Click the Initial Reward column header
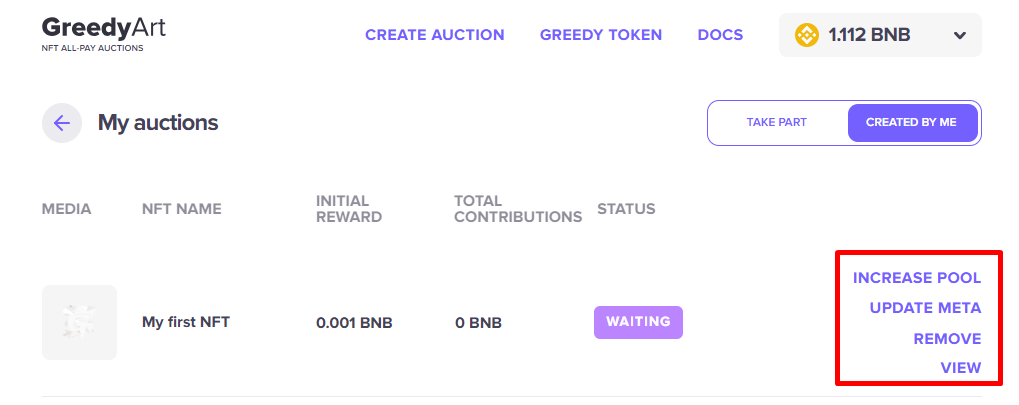1019x405 pixels. [x=348, y=209]
